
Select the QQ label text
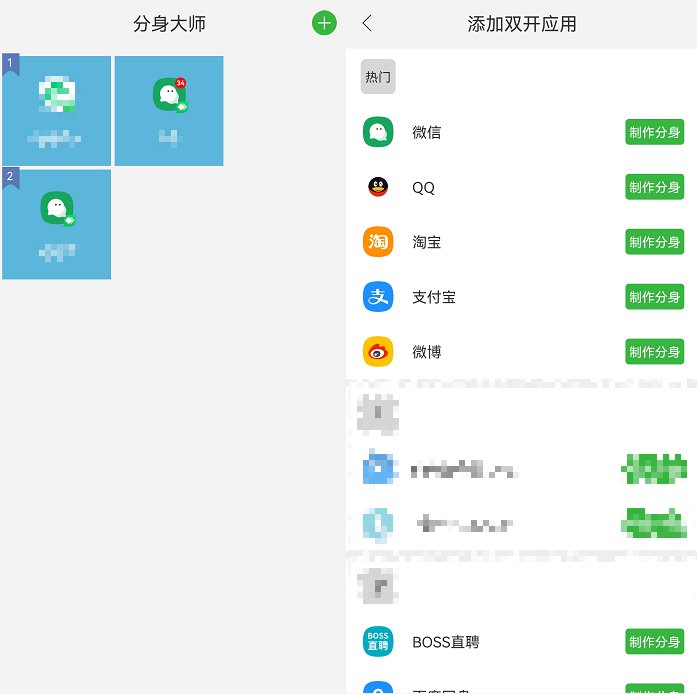pyautogui.click(x=423, y=188)
